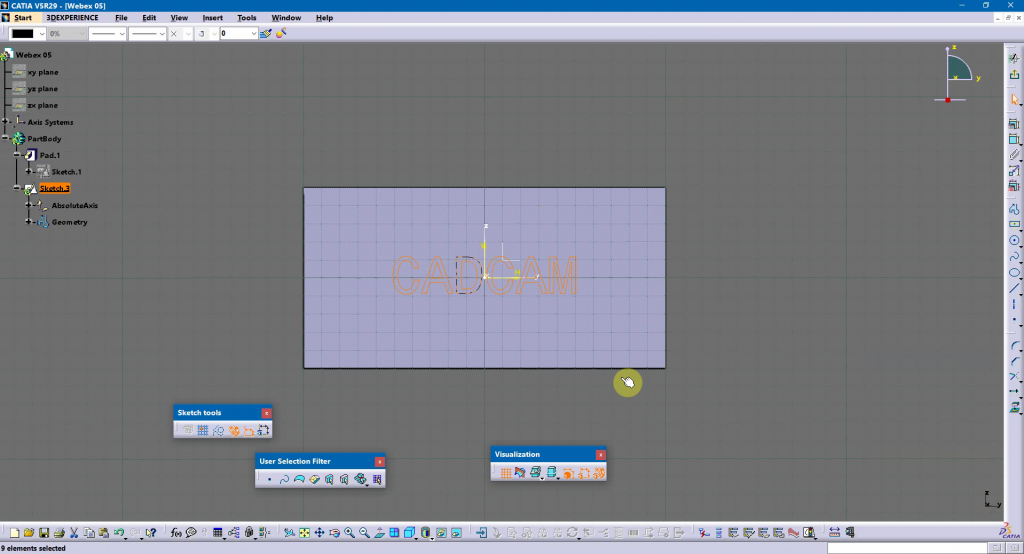
Task: Collapse the PartBody tree node
Action: tap(6, 139)
